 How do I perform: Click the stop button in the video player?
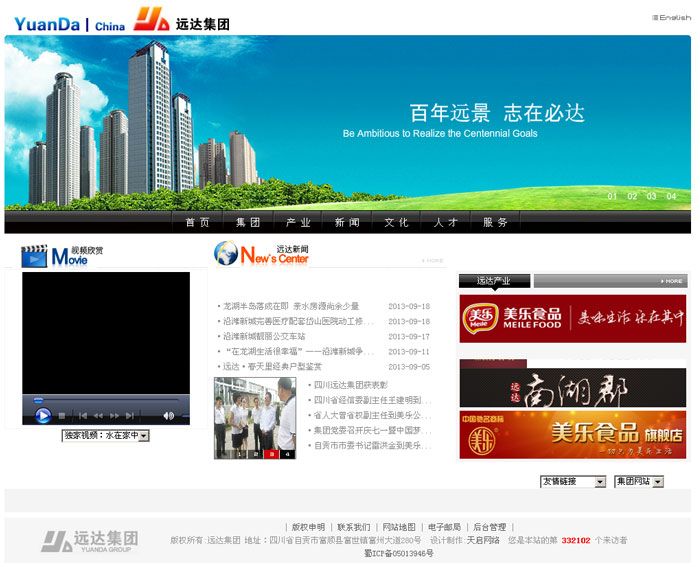pos(62,415)
